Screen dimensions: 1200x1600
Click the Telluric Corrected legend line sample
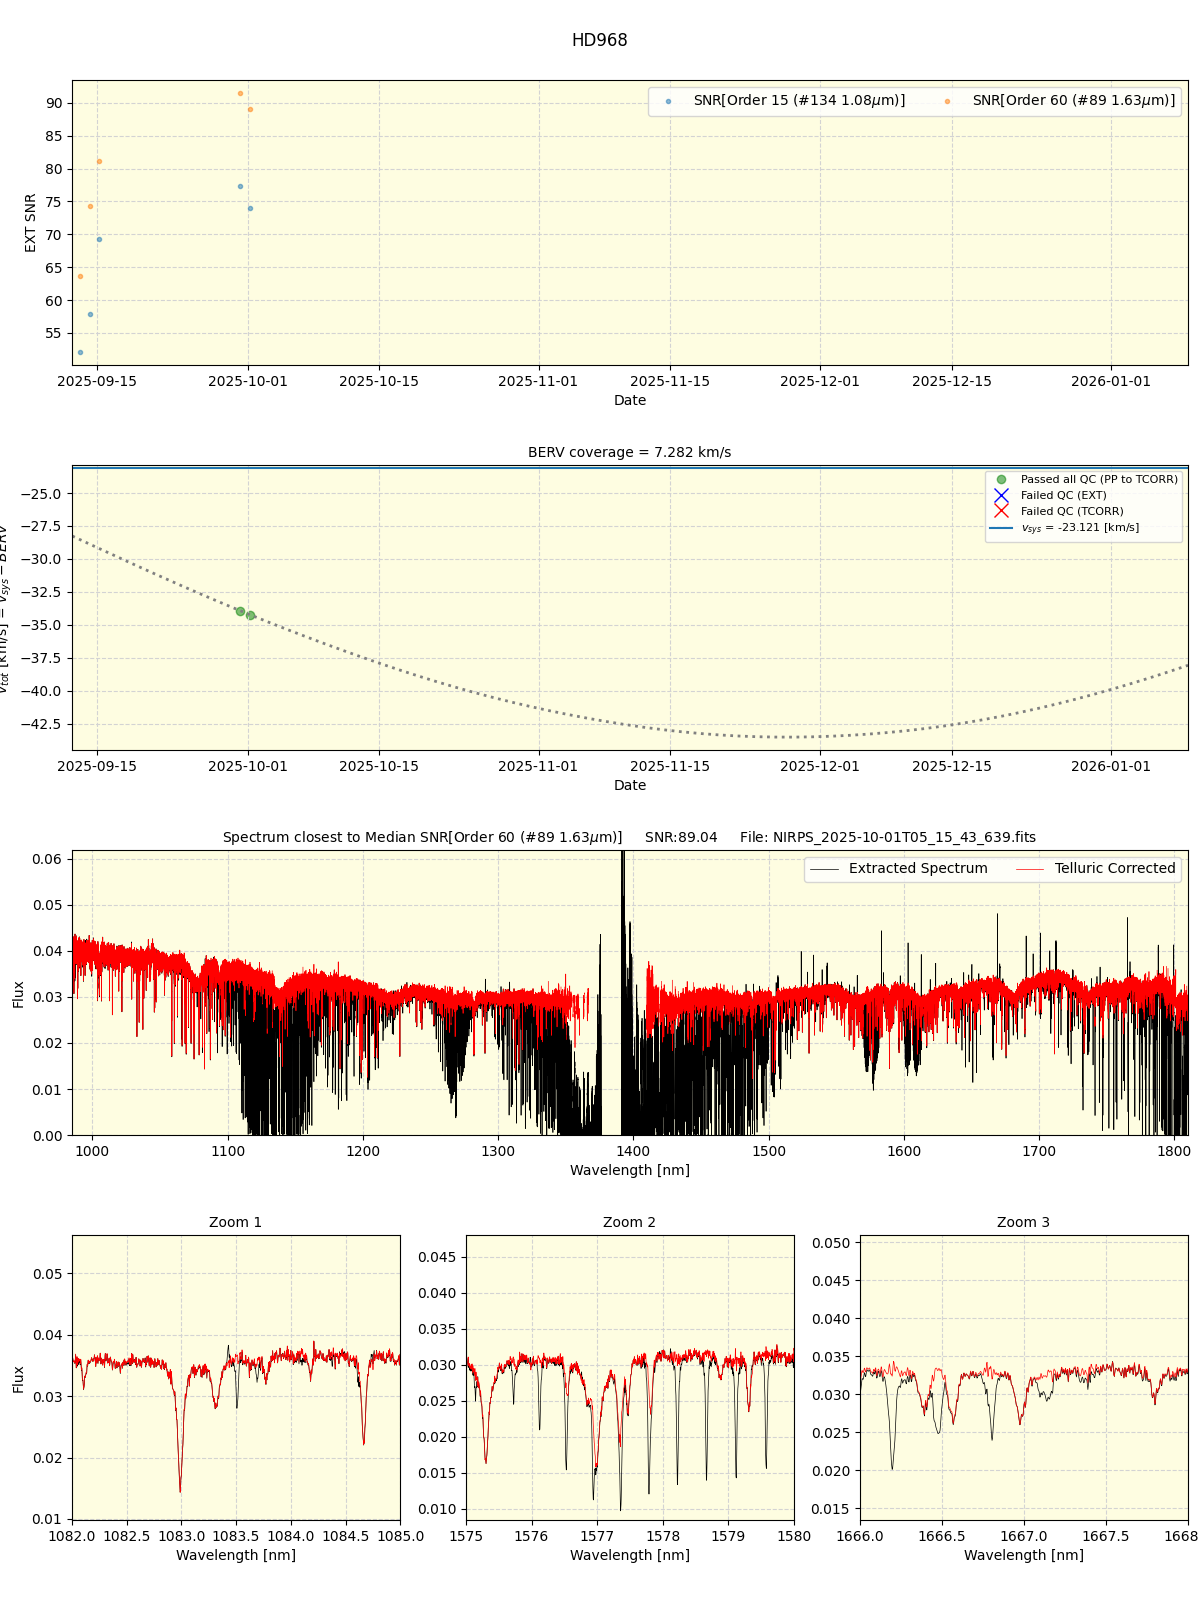[1030, 869]
